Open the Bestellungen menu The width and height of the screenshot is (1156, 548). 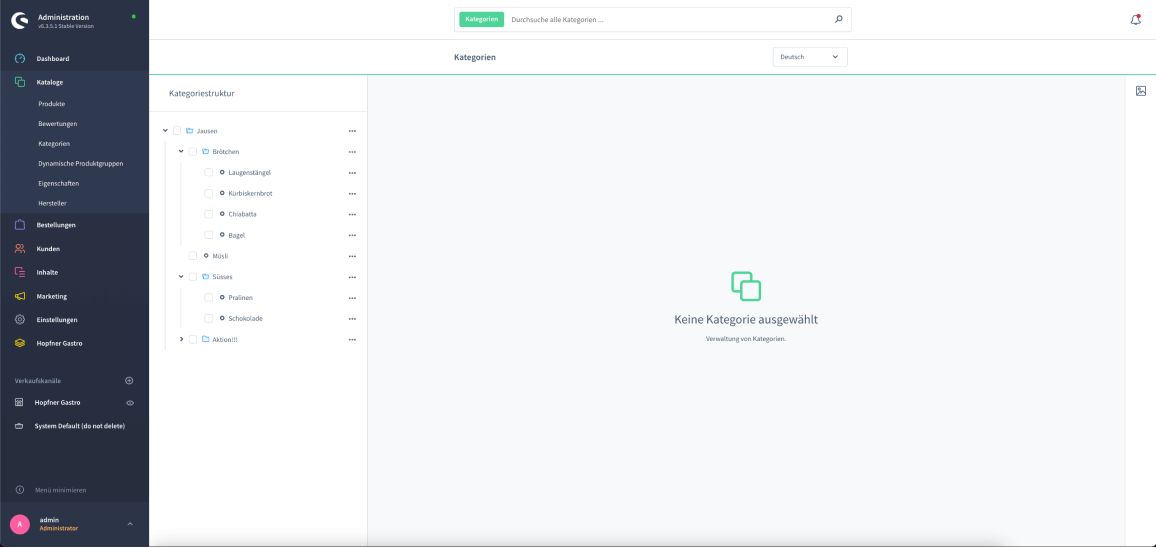[56, 225]
